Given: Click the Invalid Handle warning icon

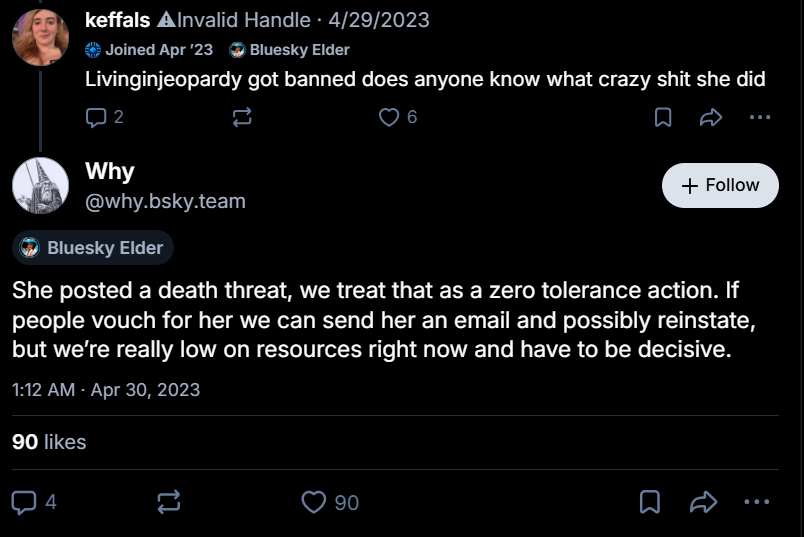Looking at the screenshot, I should (x=166, y=20).
